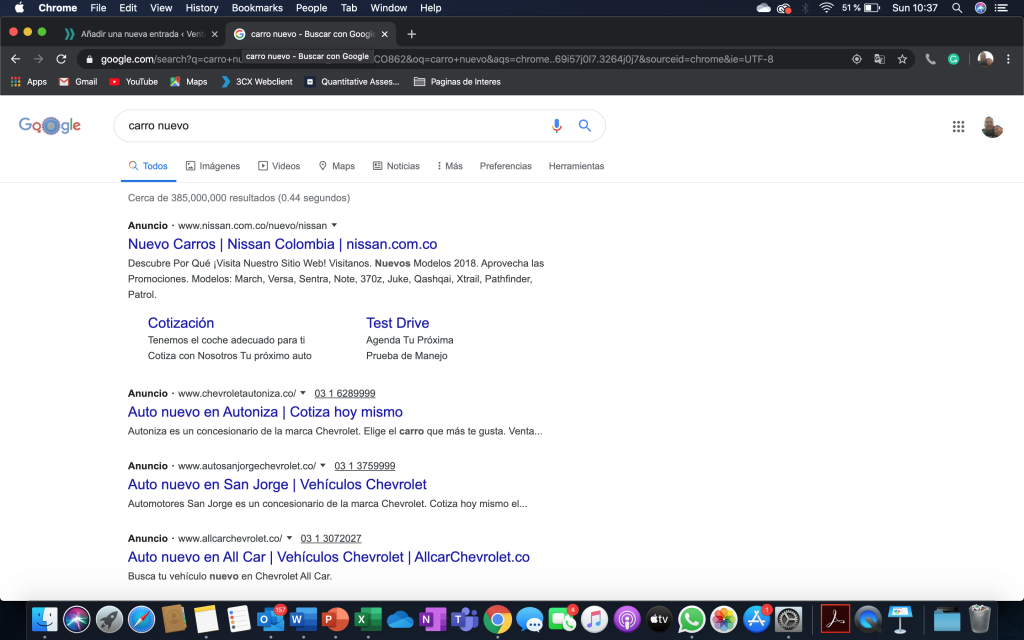Open the Preferencias menu
This screenshot has height=640, width=1024.
click(505, 166)
